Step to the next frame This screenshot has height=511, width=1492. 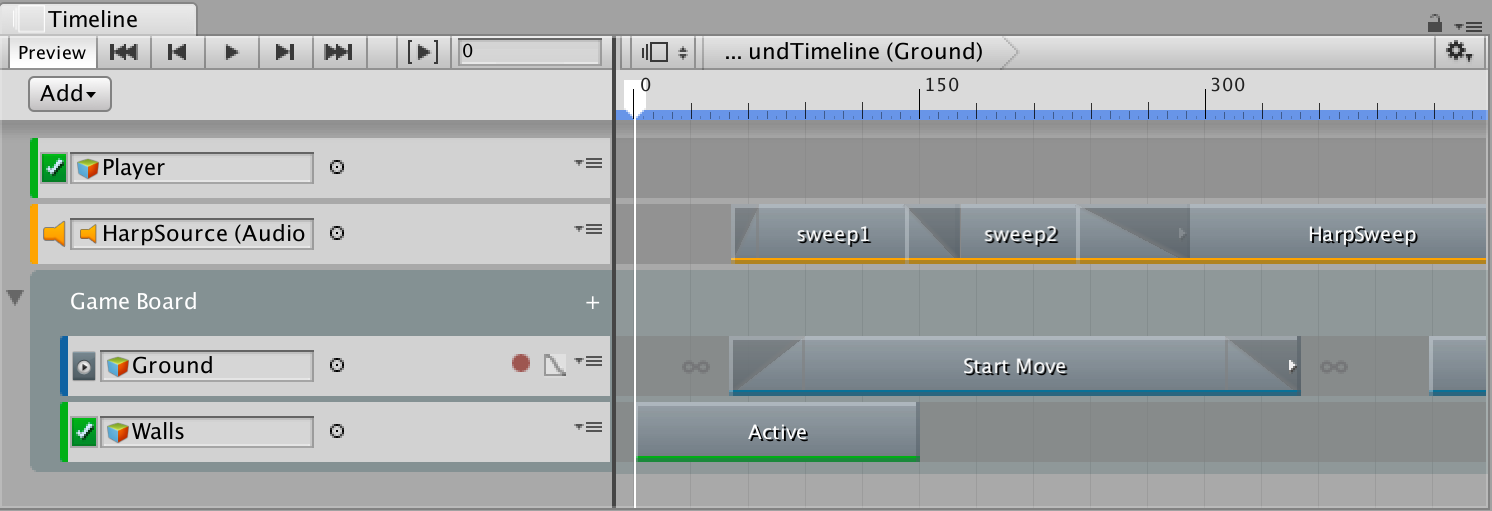[285, 52]
